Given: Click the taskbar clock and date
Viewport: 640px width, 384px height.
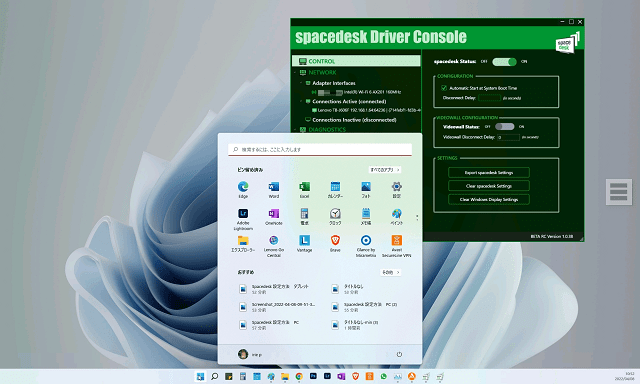Looking at the screenshot, I should [x=624, y=376].
